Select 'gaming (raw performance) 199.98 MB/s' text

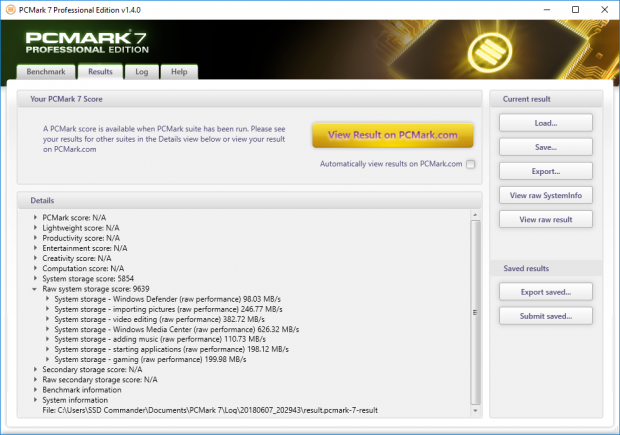point(180,359)
